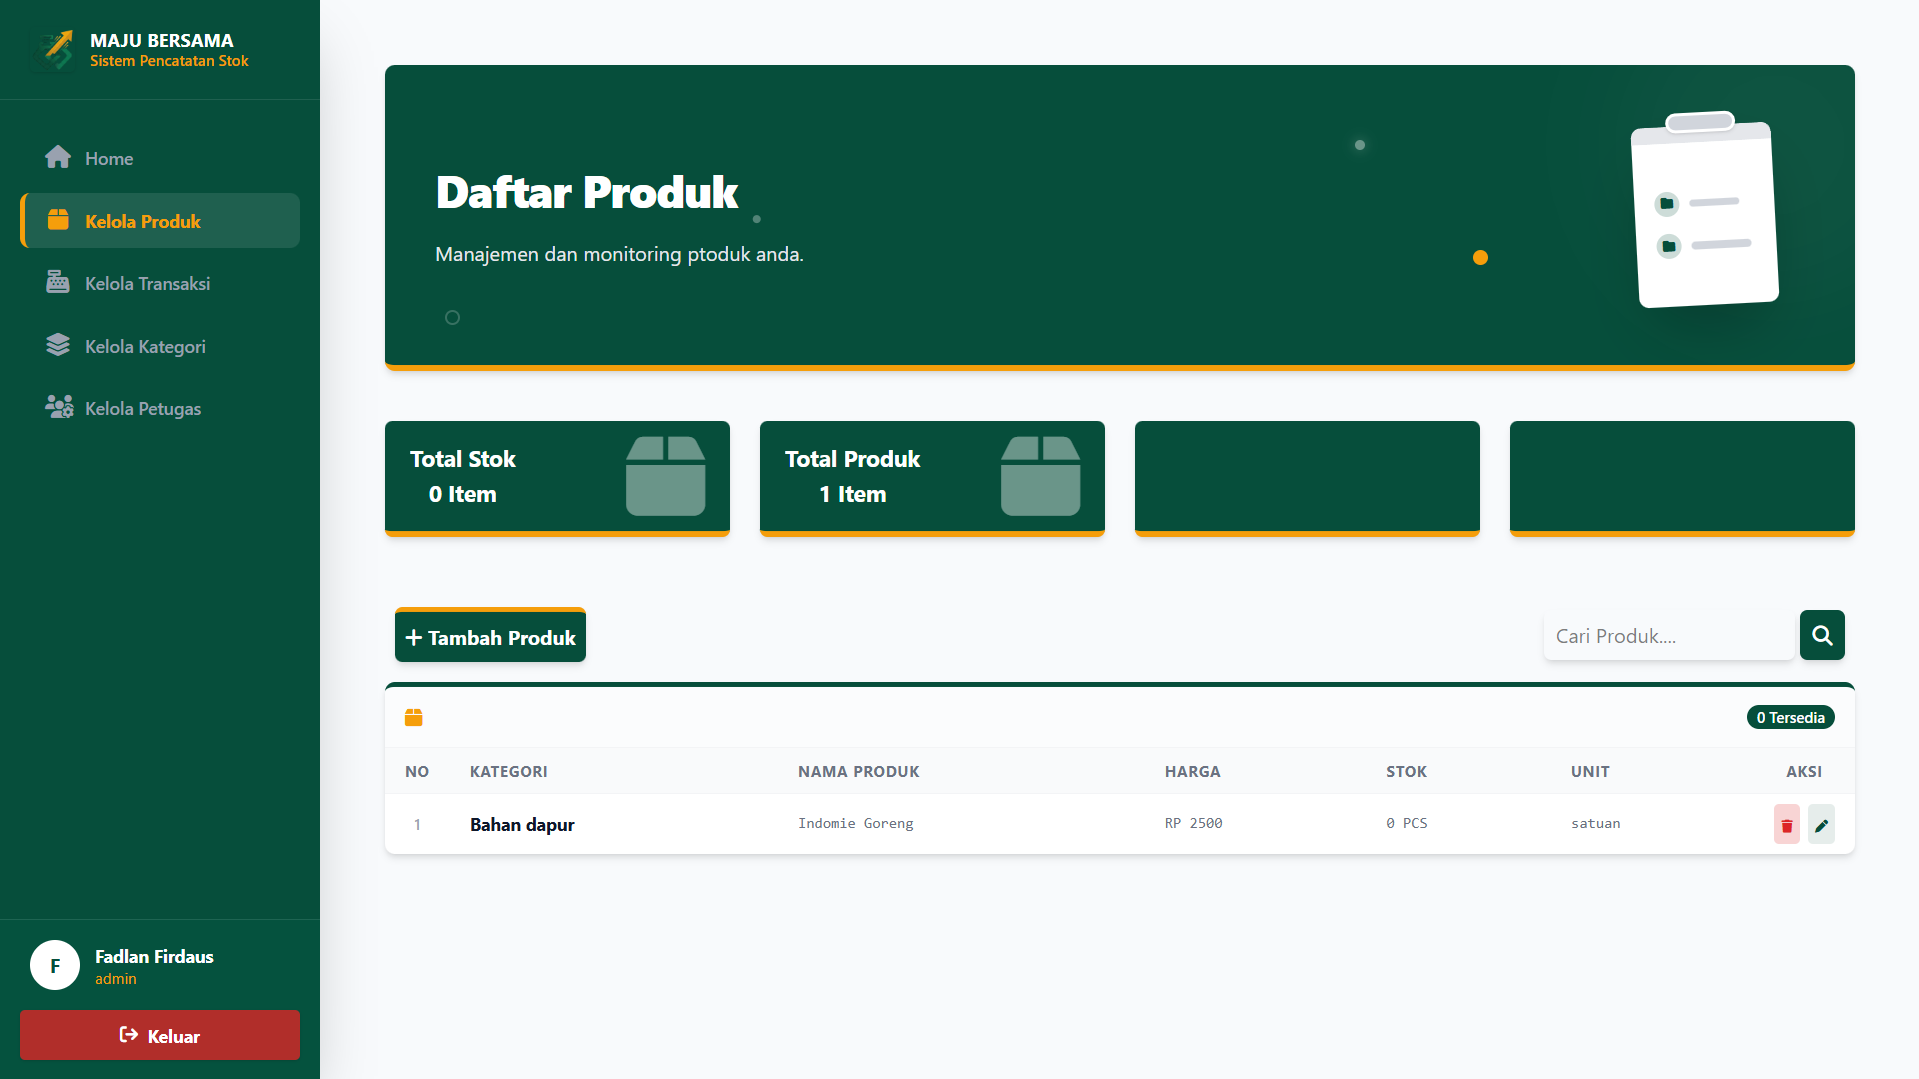Viewport: 1919px width, 1079px height.
Task: Click the RP 2500 price cell
Action: click(x=1194, y=823)
